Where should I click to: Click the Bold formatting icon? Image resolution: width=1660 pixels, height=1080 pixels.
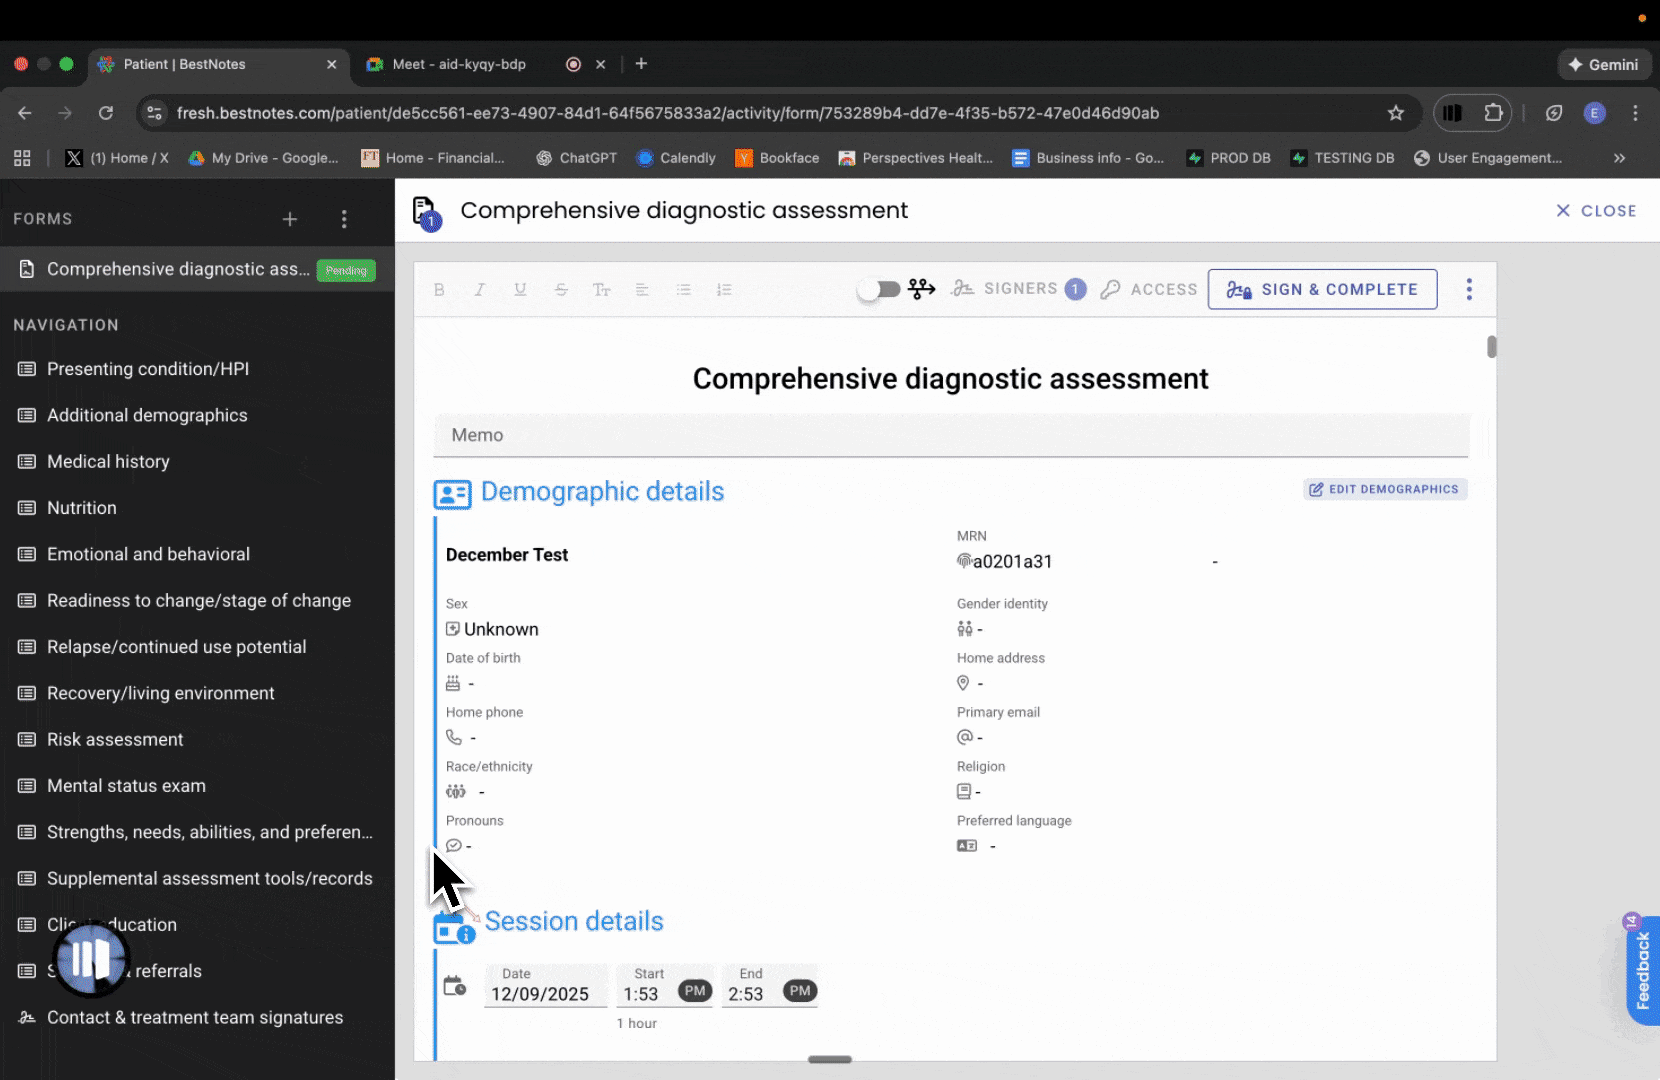[x=439, y=290]
